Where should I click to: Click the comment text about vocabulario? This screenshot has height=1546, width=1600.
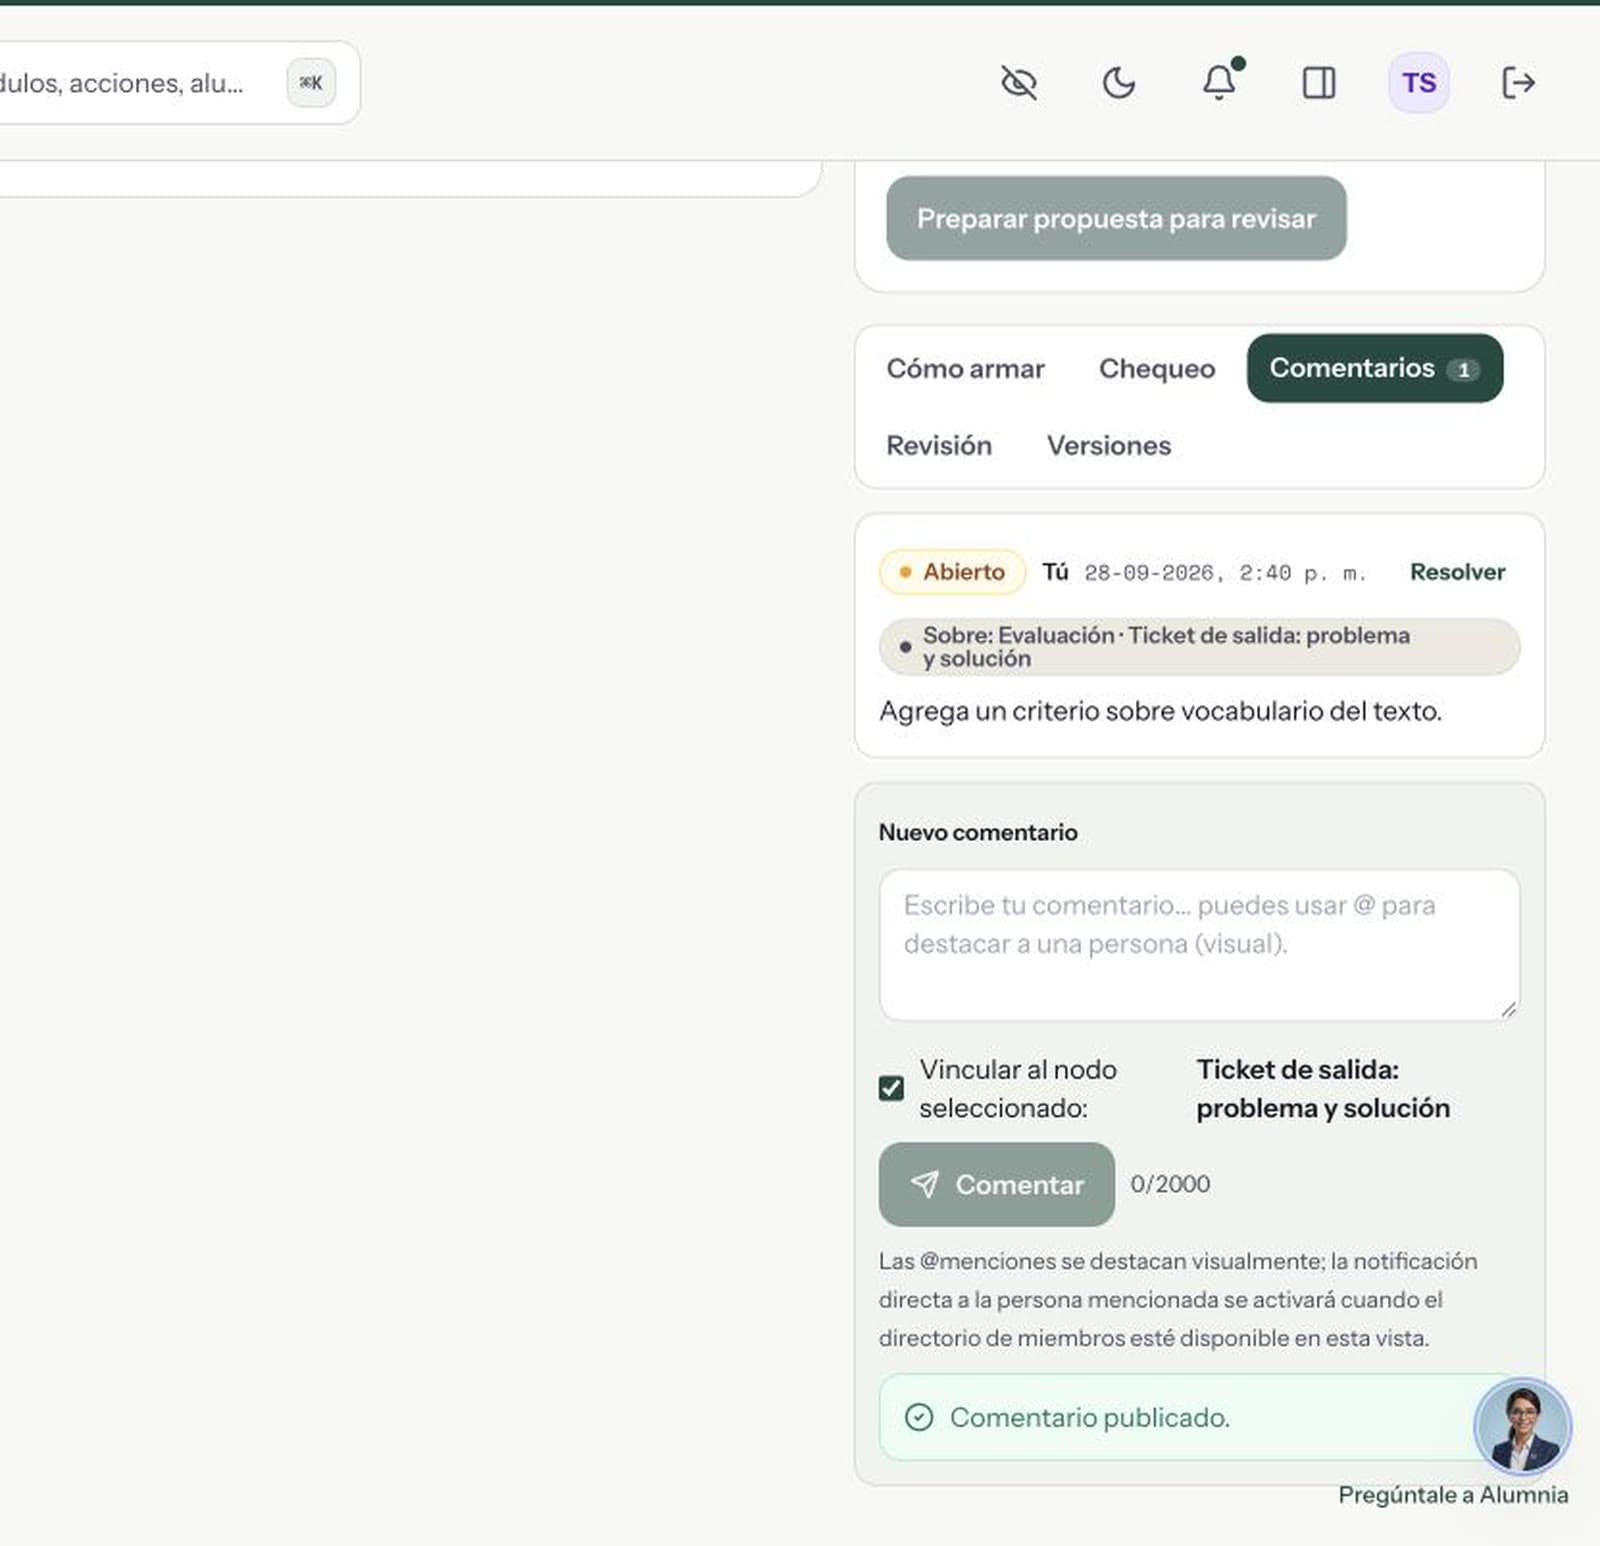1160,712
